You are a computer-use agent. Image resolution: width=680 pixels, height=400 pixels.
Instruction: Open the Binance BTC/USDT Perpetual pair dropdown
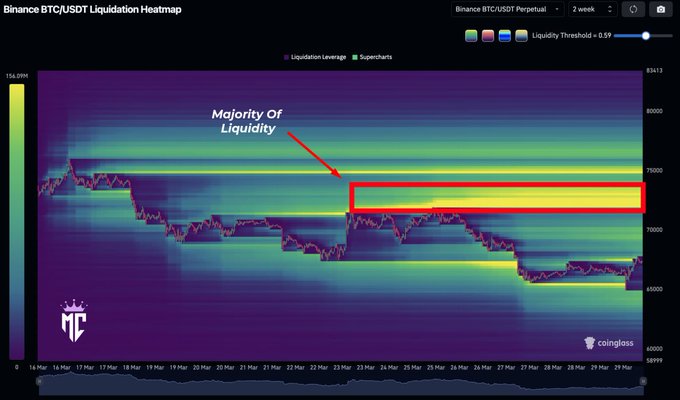tap(507, 9)
